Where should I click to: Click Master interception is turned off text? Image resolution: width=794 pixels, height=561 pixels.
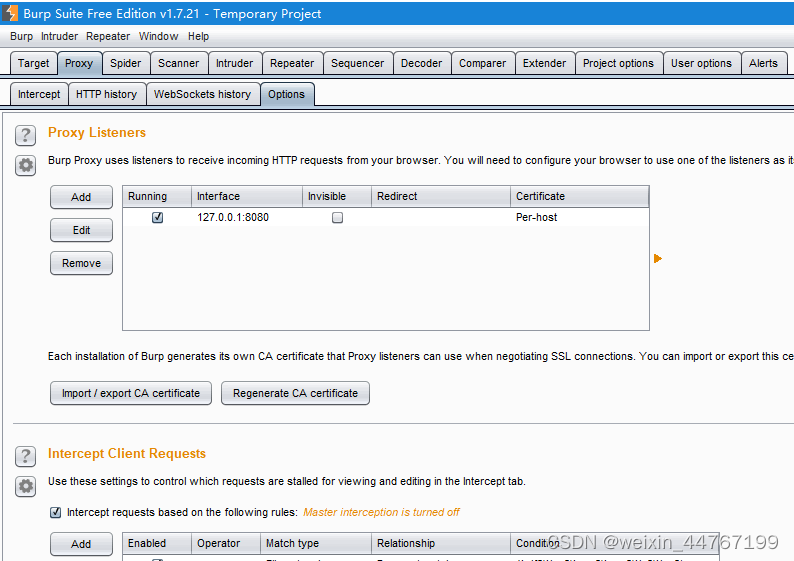click(x=381, y=512)
